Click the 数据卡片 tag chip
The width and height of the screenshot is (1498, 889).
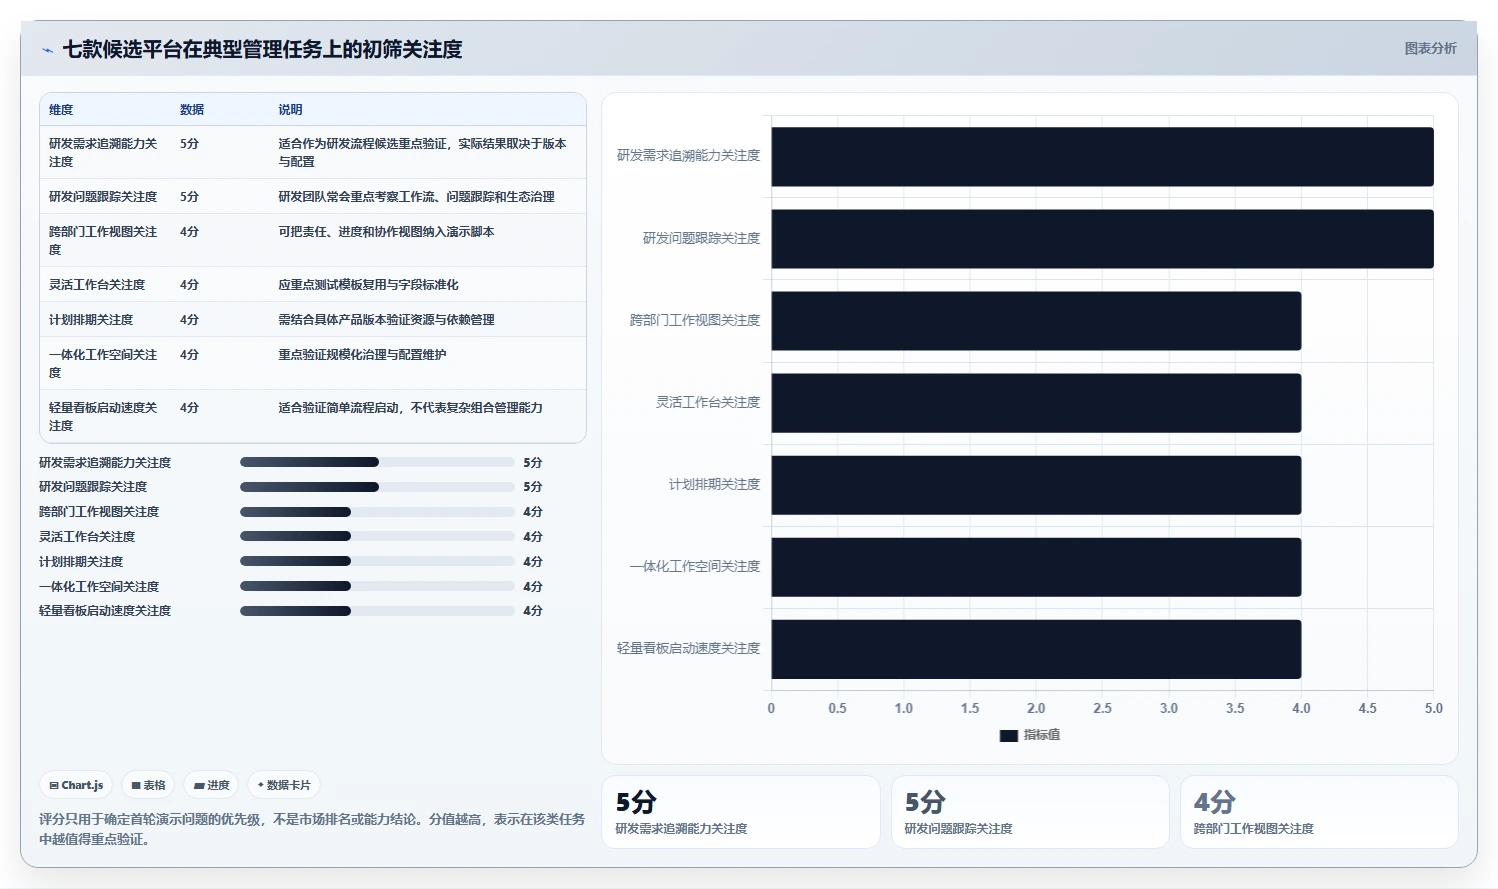284,785
